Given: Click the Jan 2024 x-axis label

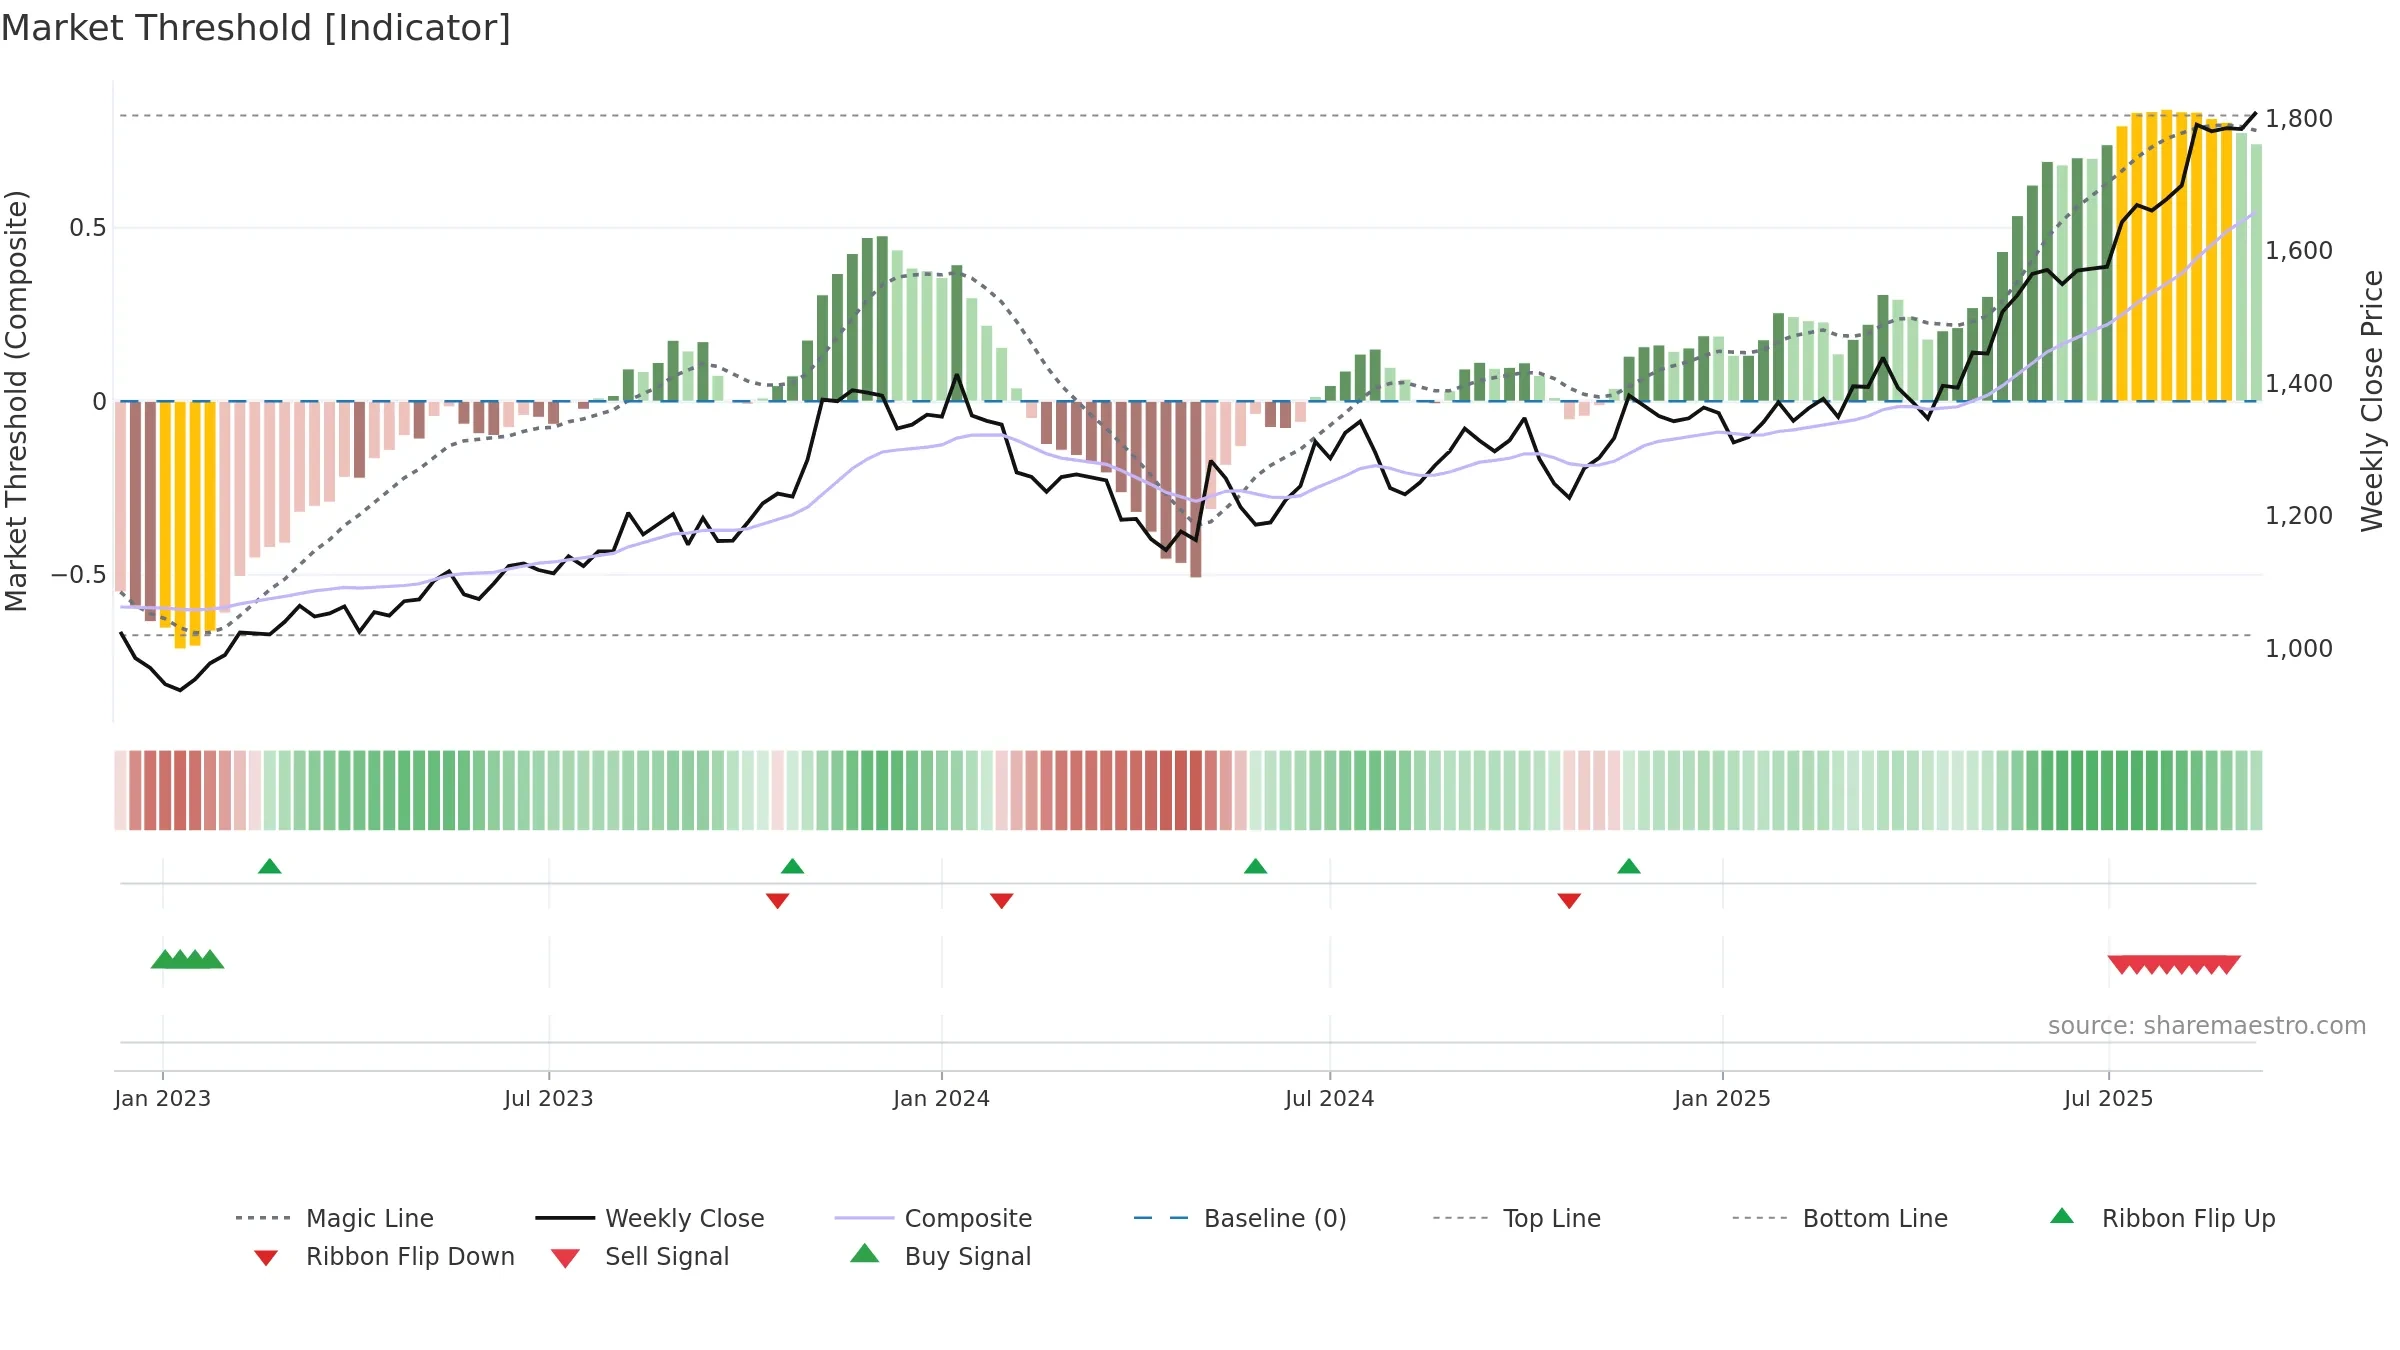Looking at the screenshot, I should click(941, 1098).
